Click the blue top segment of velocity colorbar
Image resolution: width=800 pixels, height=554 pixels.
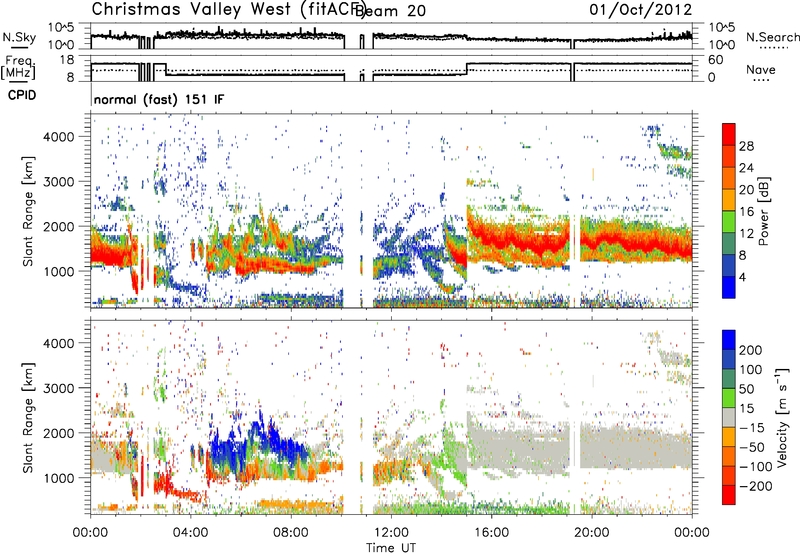tap(729, 340)
